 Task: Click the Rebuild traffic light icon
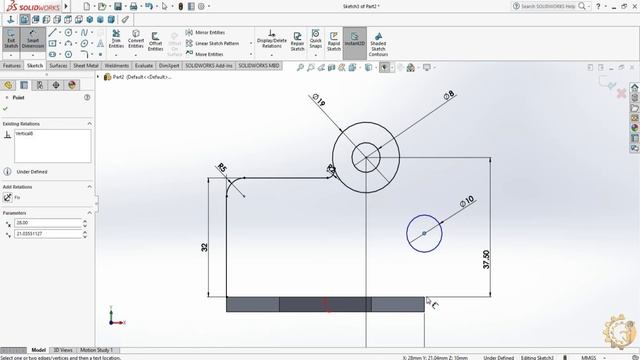pyautogui.click(x=180, y=6)
